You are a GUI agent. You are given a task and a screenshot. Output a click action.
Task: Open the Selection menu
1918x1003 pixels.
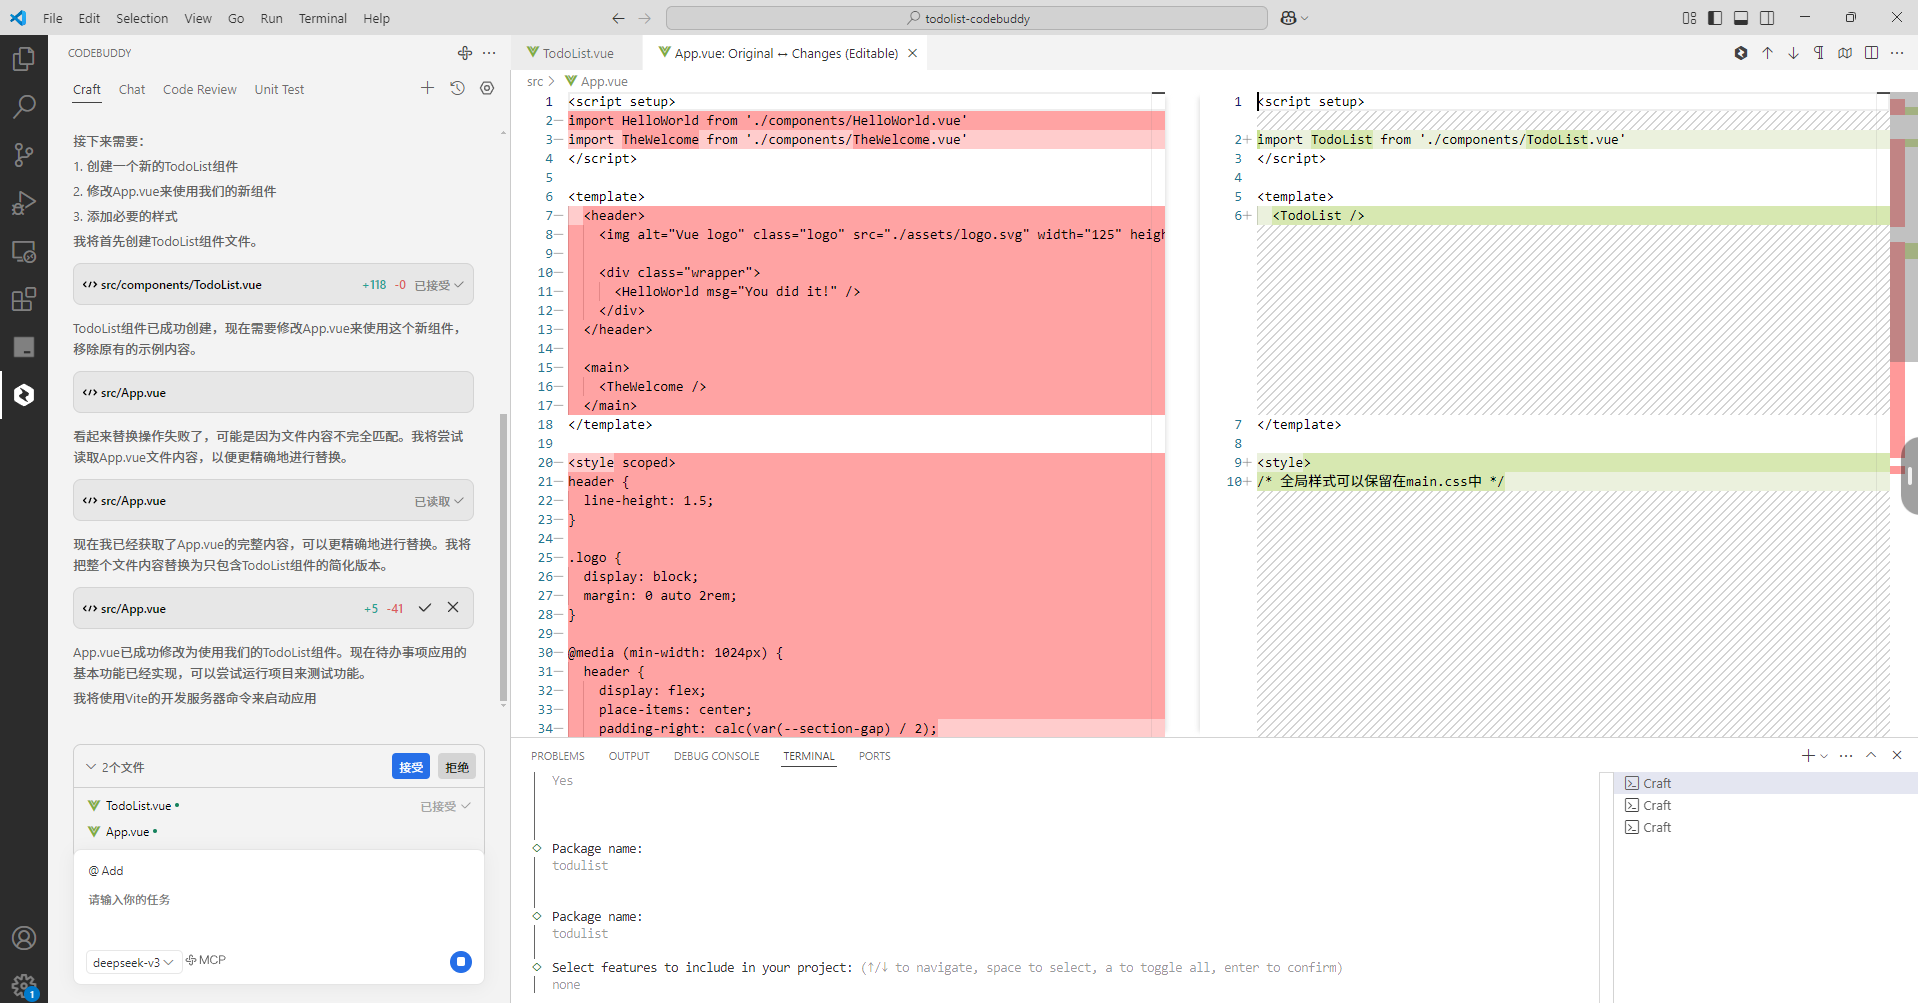[142, 18]
